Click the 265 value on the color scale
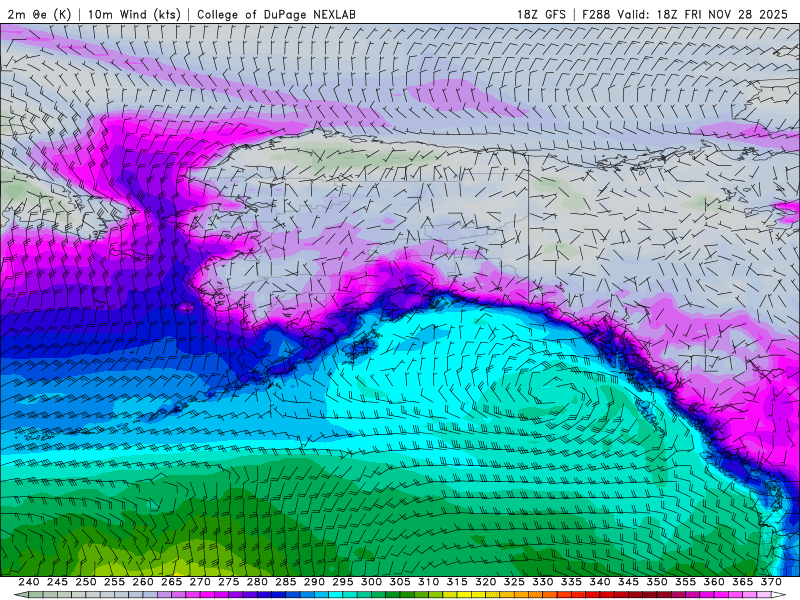 pos(171,582)
